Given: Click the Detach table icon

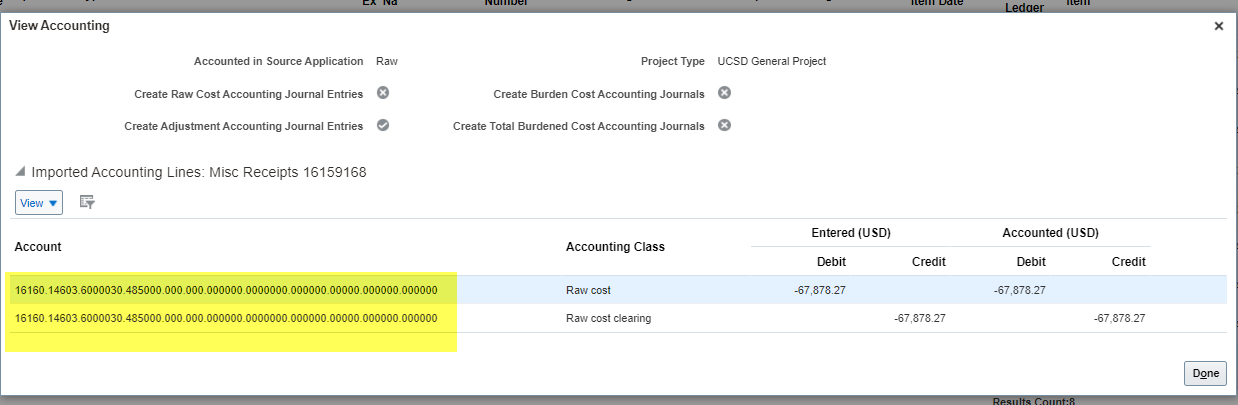Looking at the screenshot, I should coord(87,202).
